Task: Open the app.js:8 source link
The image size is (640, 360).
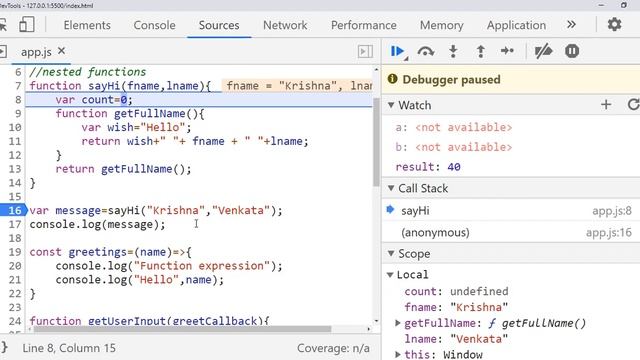Action: click(612, 211)
